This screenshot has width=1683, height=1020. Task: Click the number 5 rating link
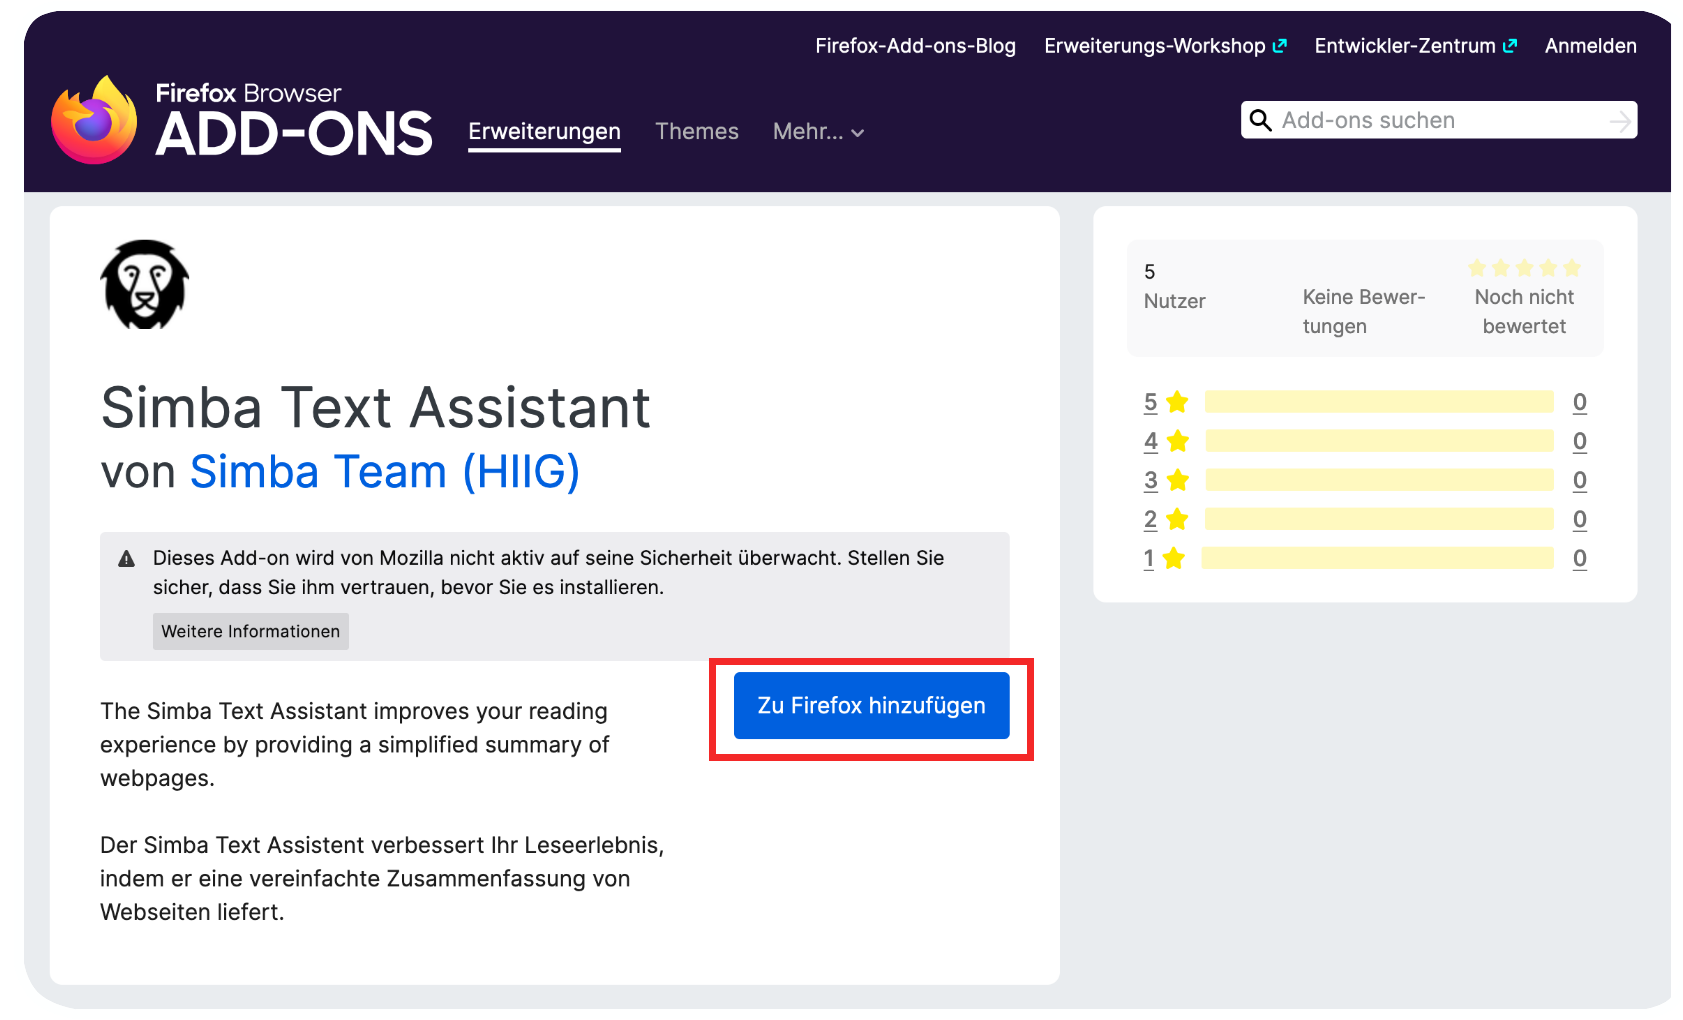pos(1150,402)
